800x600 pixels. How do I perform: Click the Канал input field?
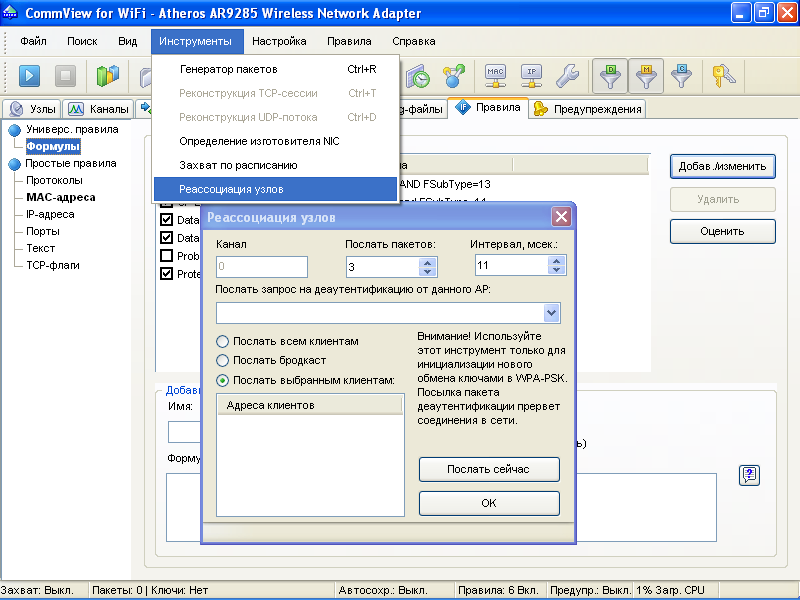(262, 266)
